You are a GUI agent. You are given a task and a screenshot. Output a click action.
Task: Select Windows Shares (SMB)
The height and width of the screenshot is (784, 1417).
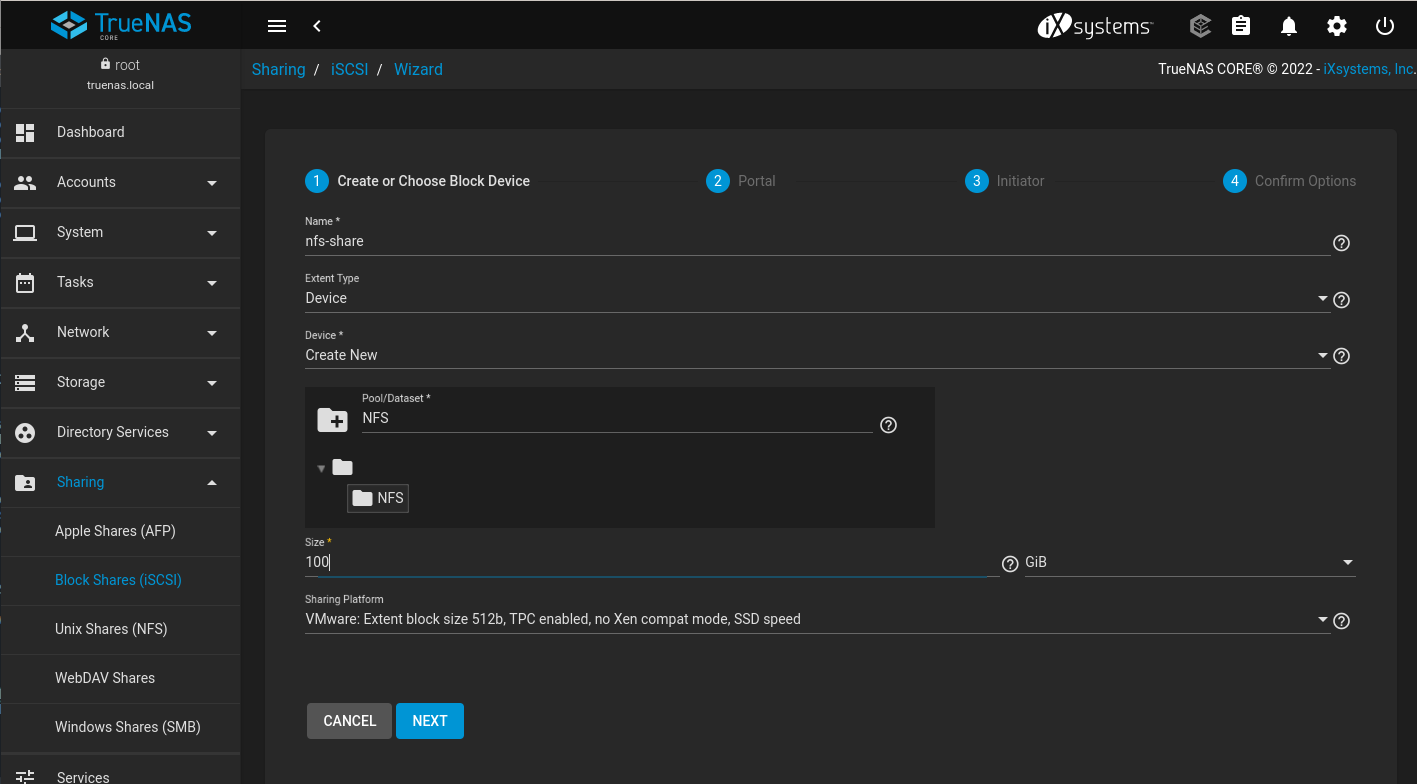coord(120,727)
